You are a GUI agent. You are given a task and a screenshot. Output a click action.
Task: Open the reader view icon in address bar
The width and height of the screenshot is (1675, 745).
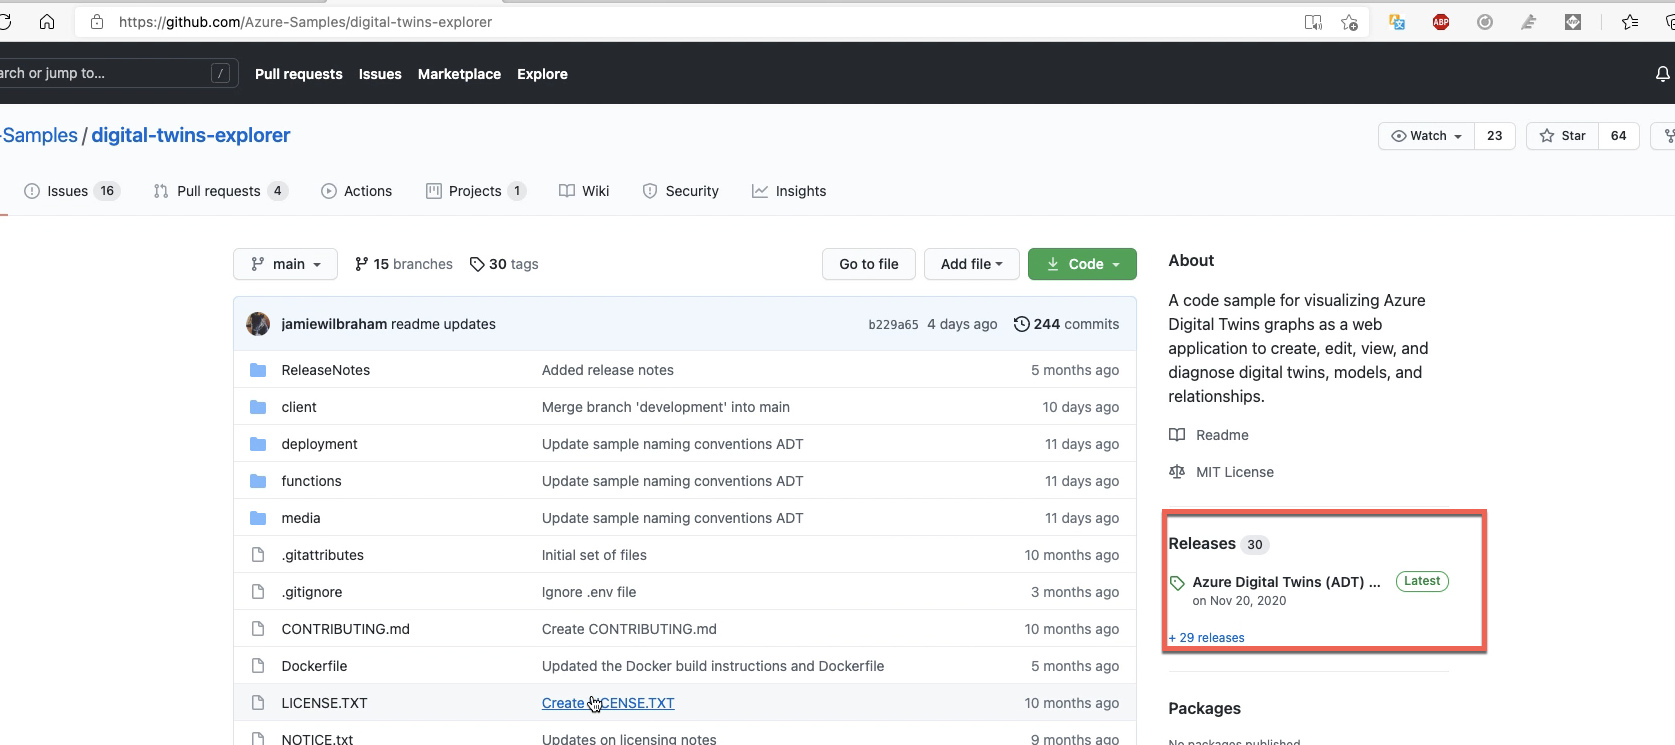pos(1313,22)
